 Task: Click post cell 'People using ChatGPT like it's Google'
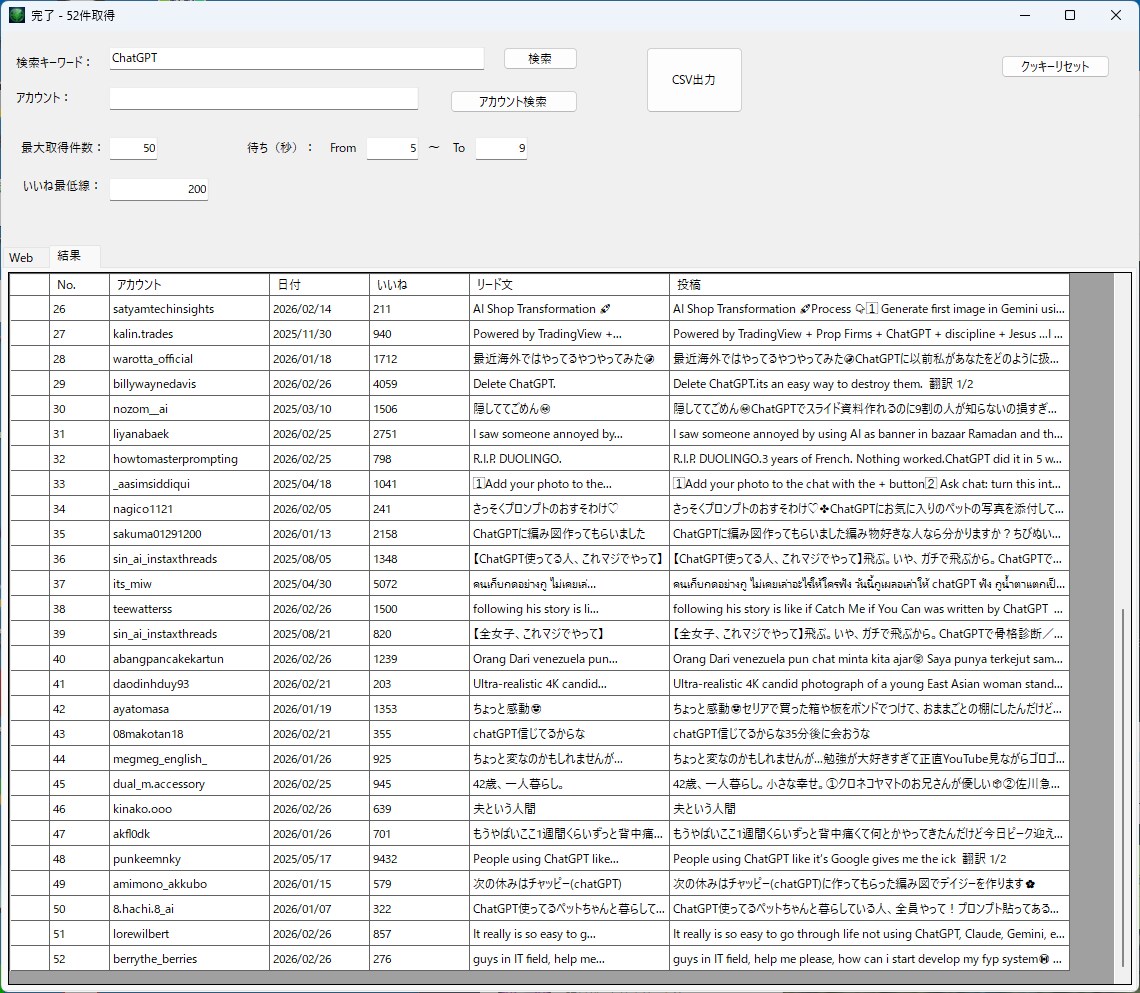coord(870,859)
